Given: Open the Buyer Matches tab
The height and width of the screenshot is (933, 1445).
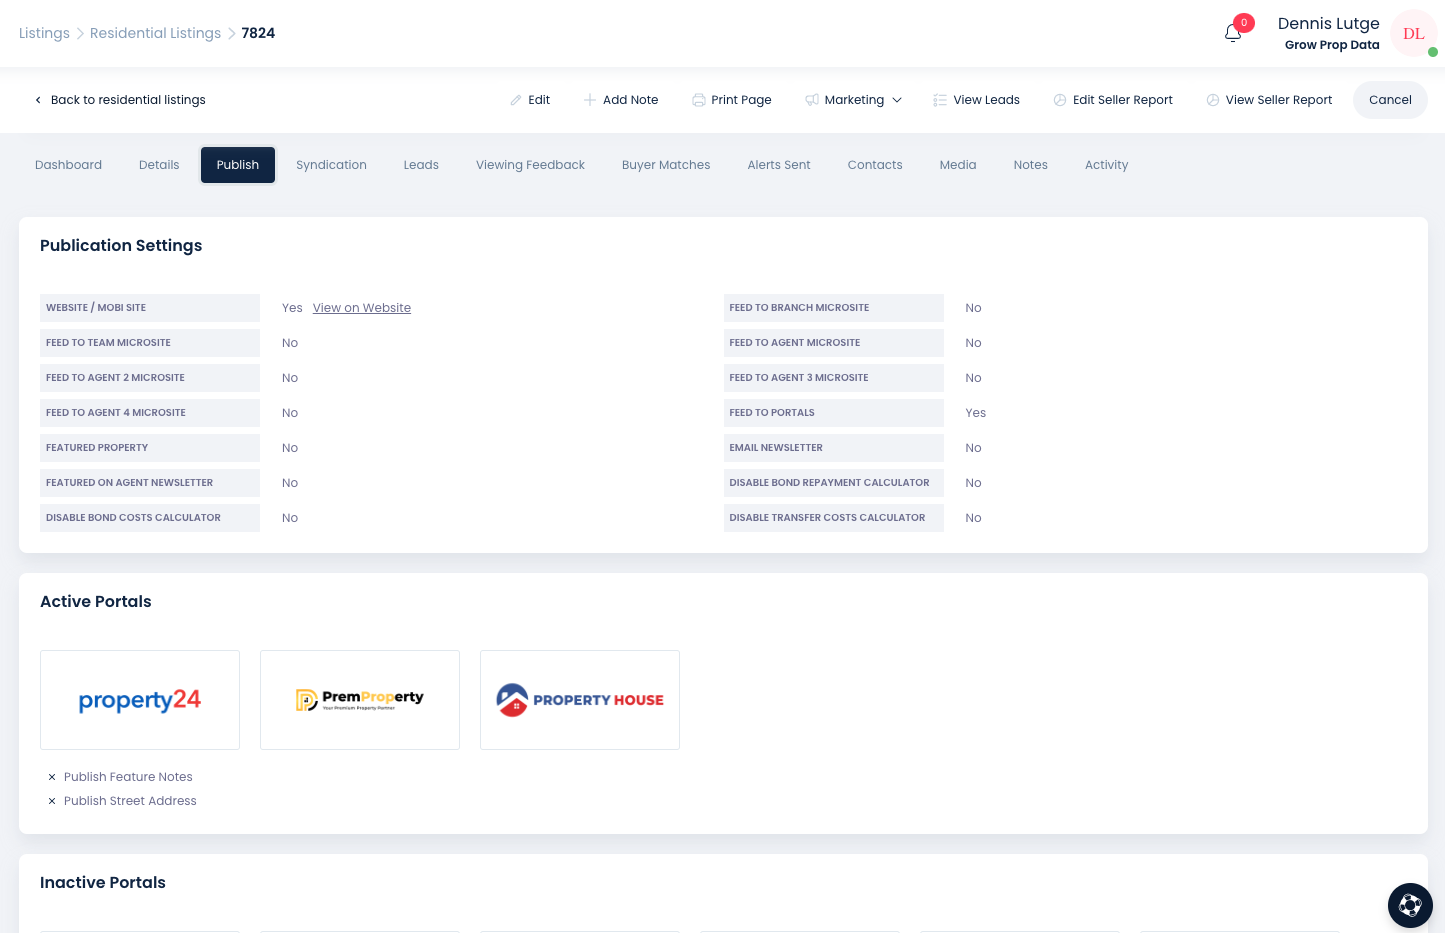Looking at the screenshot, I should click(x=666, y=165).
